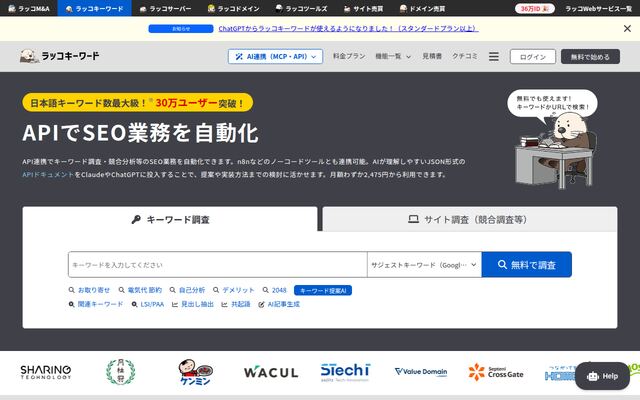
Task: Click the ログイン button
Action: click(533, 57)
